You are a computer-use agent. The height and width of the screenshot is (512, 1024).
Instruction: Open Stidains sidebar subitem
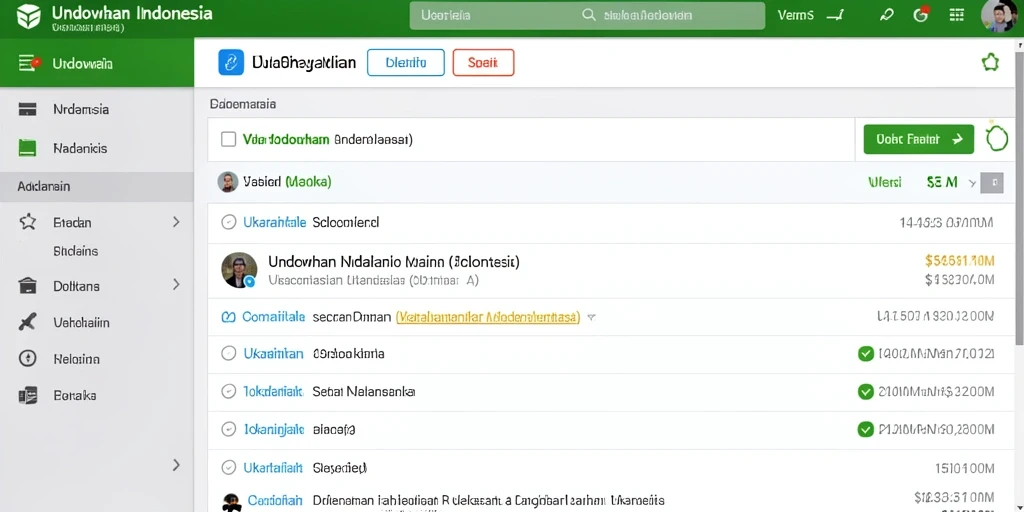coord(76,251)
